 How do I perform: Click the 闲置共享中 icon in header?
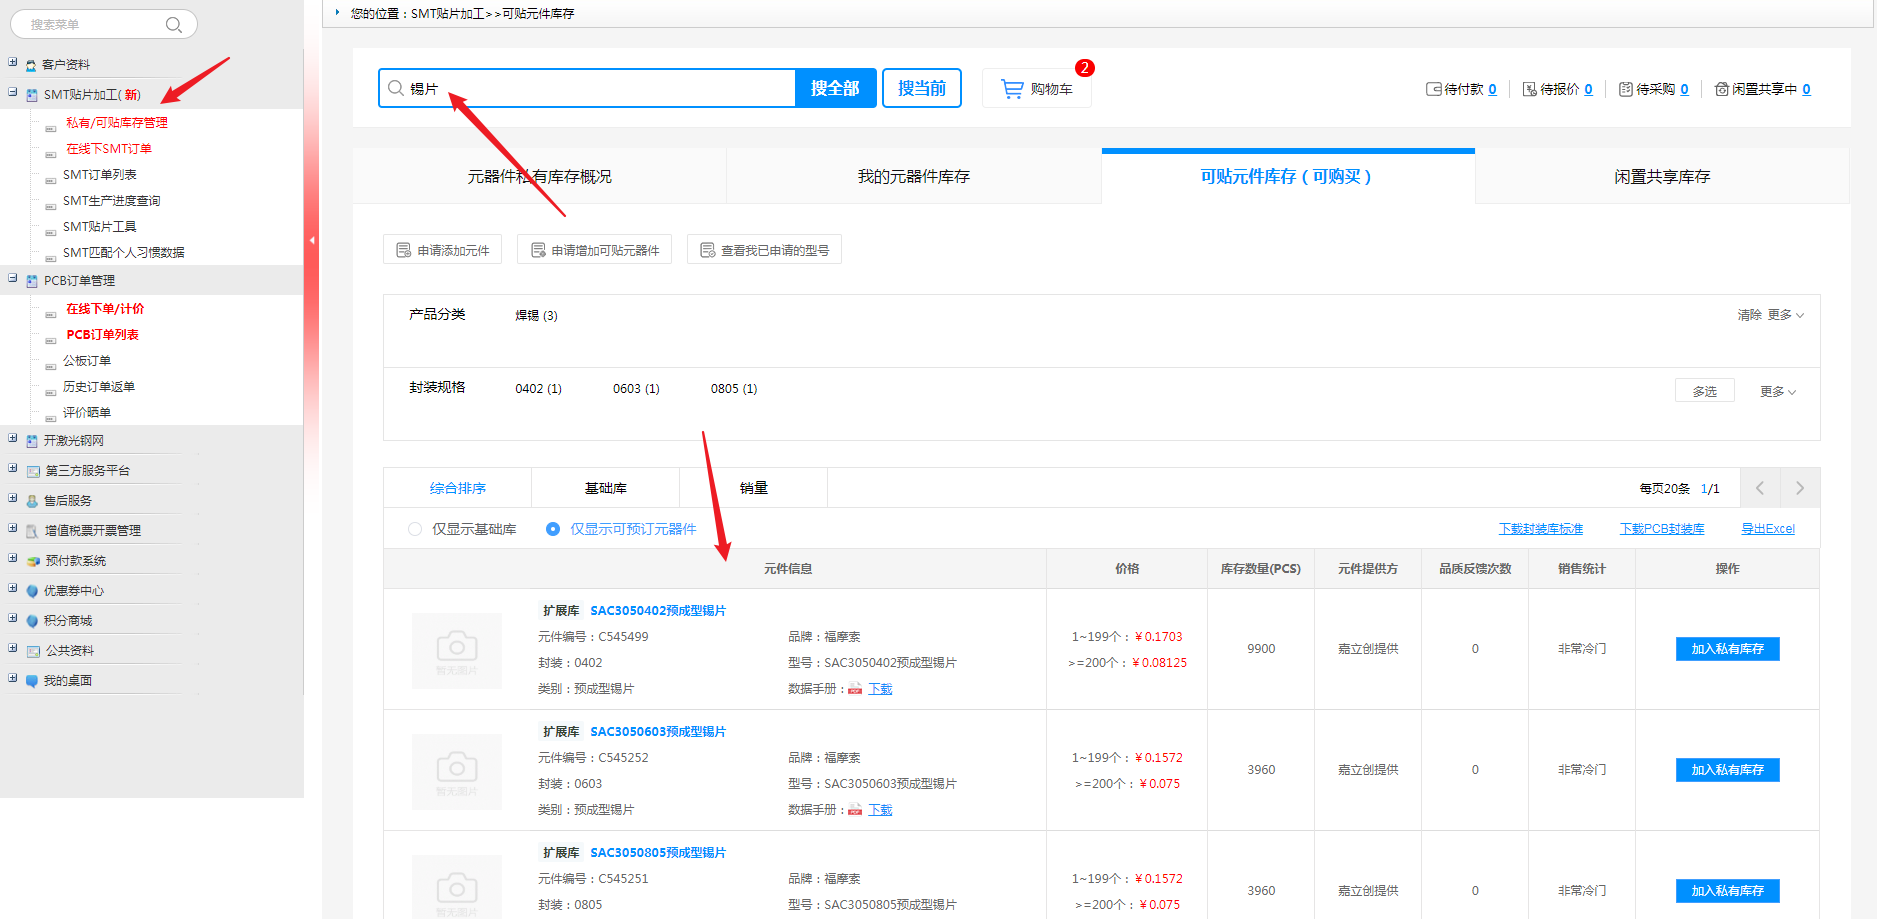click(x=1722, y=89)
